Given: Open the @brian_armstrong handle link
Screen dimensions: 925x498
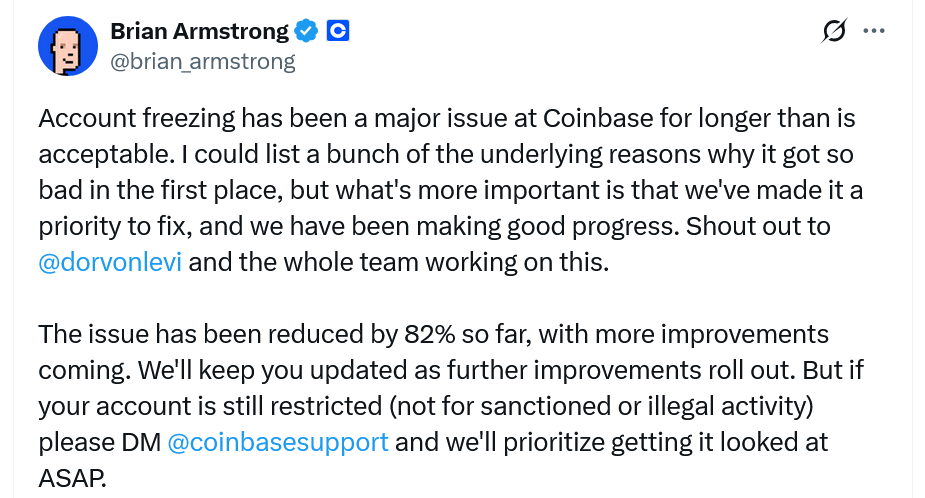Looking at the screenshot, I should click(202, 61).
